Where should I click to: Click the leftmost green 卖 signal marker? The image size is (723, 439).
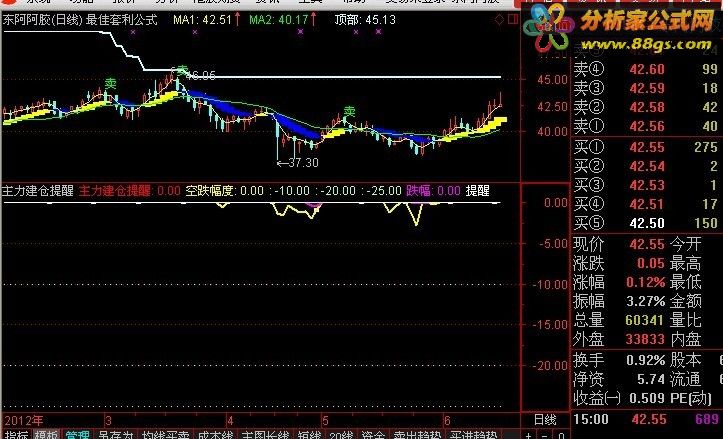[111, 83]
